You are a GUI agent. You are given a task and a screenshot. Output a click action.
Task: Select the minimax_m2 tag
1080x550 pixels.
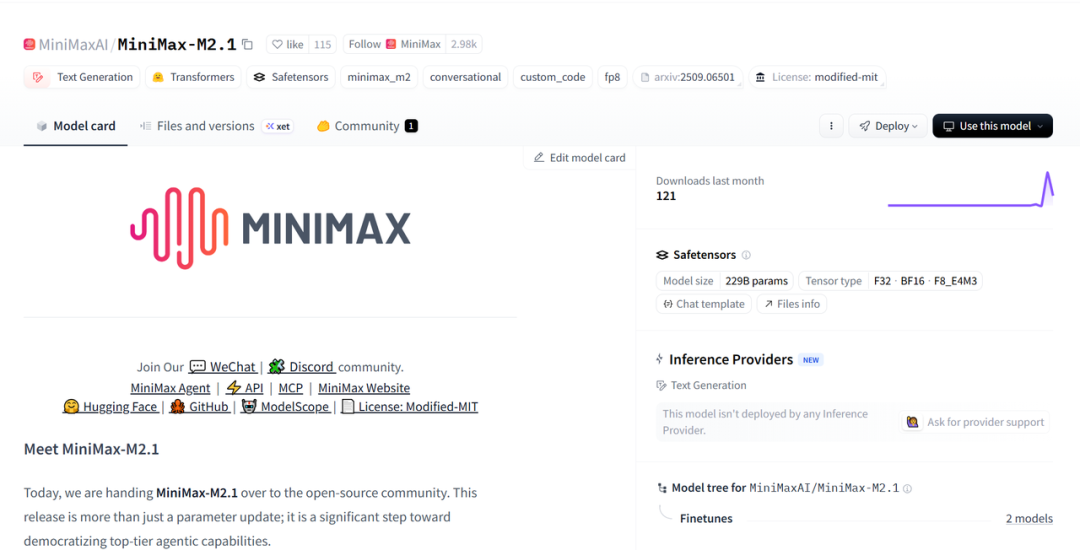(x=379, y=77)
